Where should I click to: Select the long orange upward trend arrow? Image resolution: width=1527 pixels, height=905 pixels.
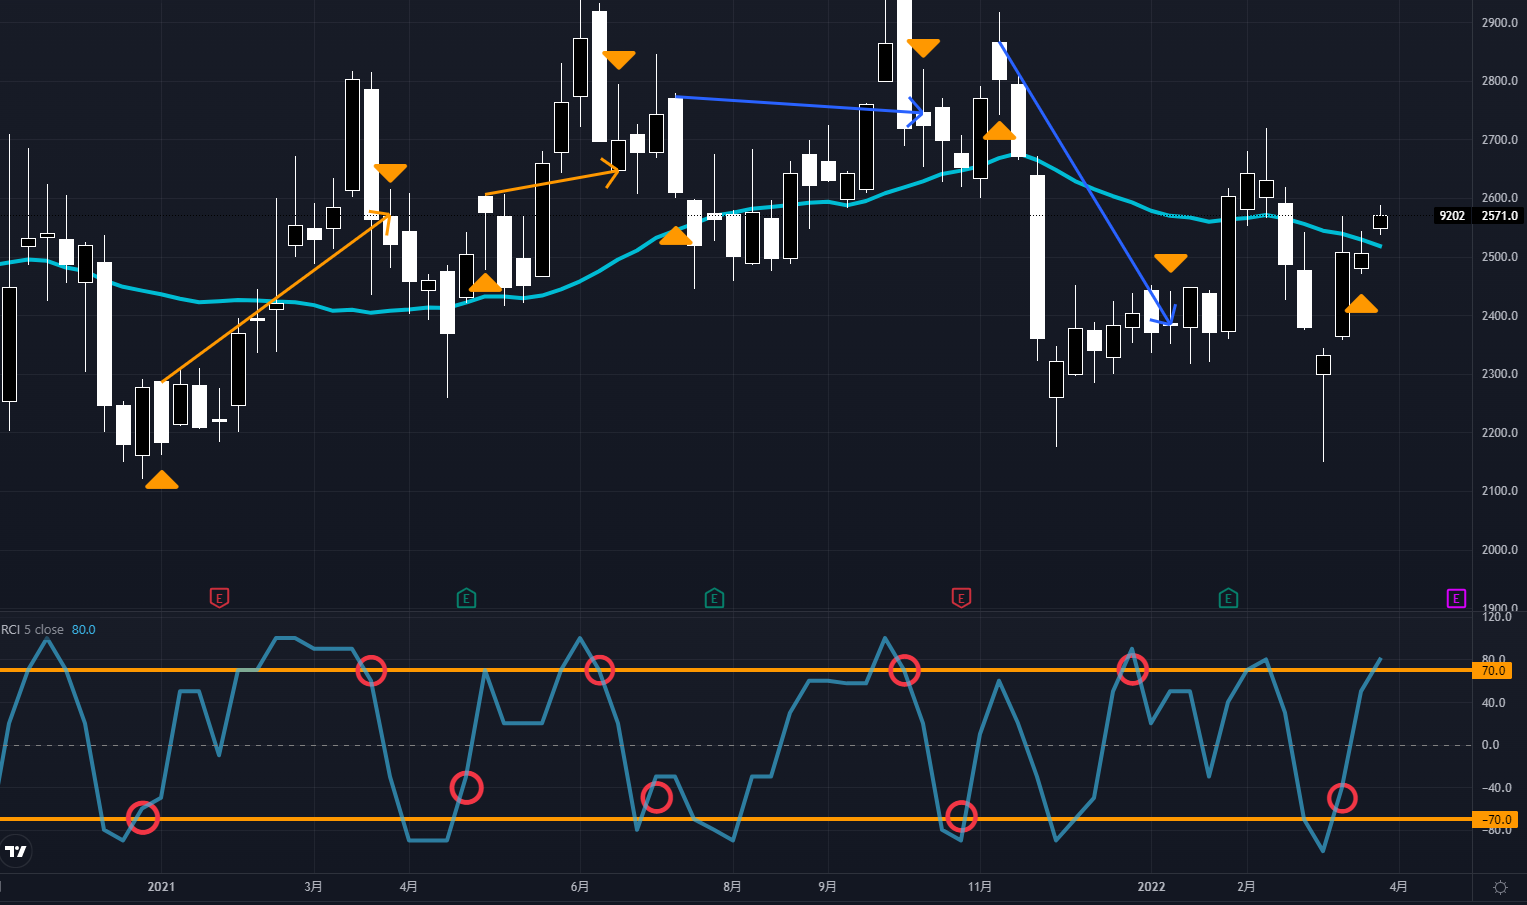click(275, 298)
